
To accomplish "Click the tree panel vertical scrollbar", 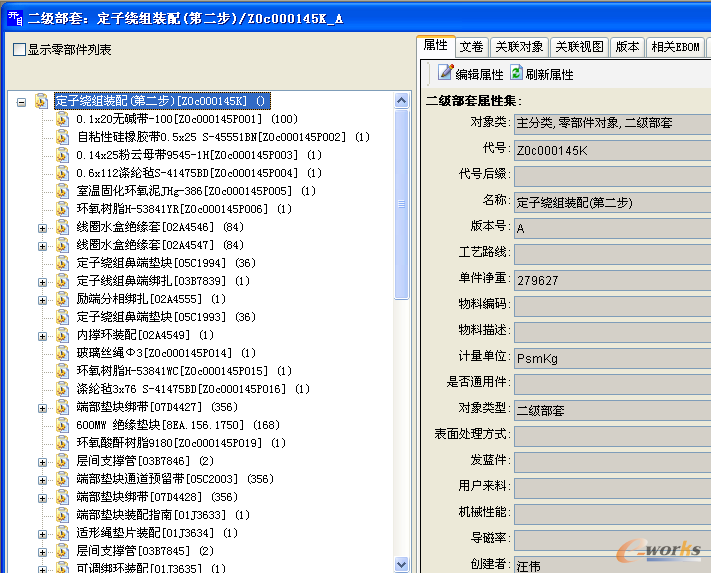I will point(402,300).
